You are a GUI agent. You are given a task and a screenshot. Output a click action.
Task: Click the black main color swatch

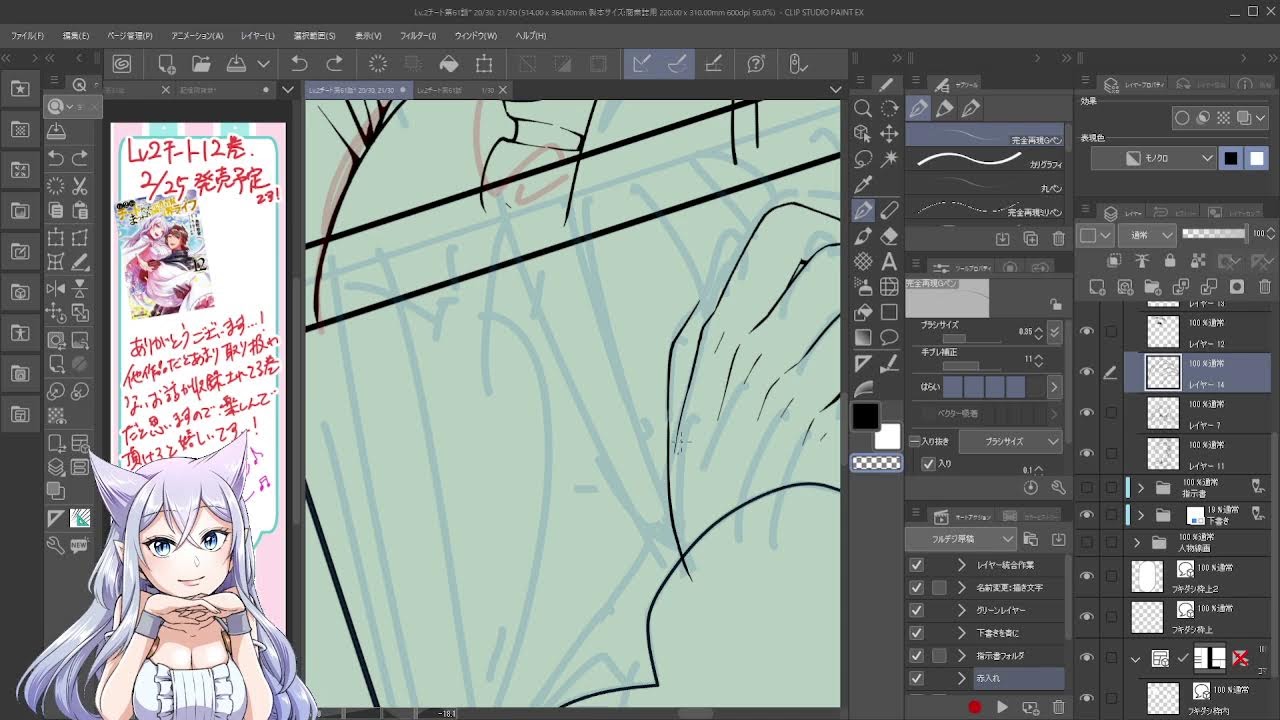pyautogui.click(x=866, y=416)
